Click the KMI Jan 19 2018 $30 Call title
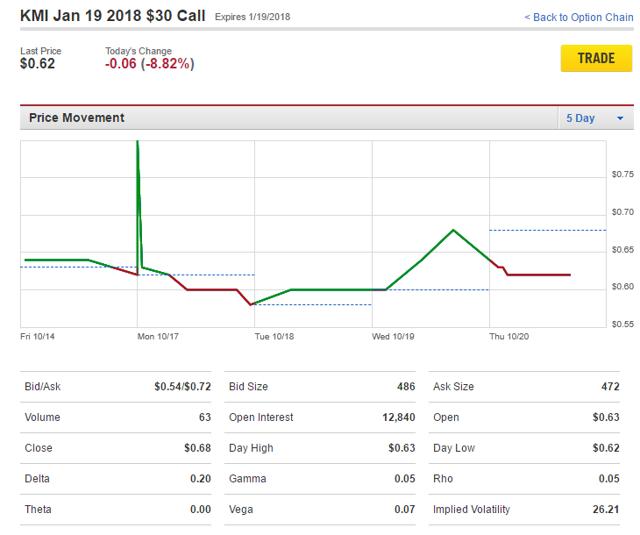640x535 pixels. 113,16
